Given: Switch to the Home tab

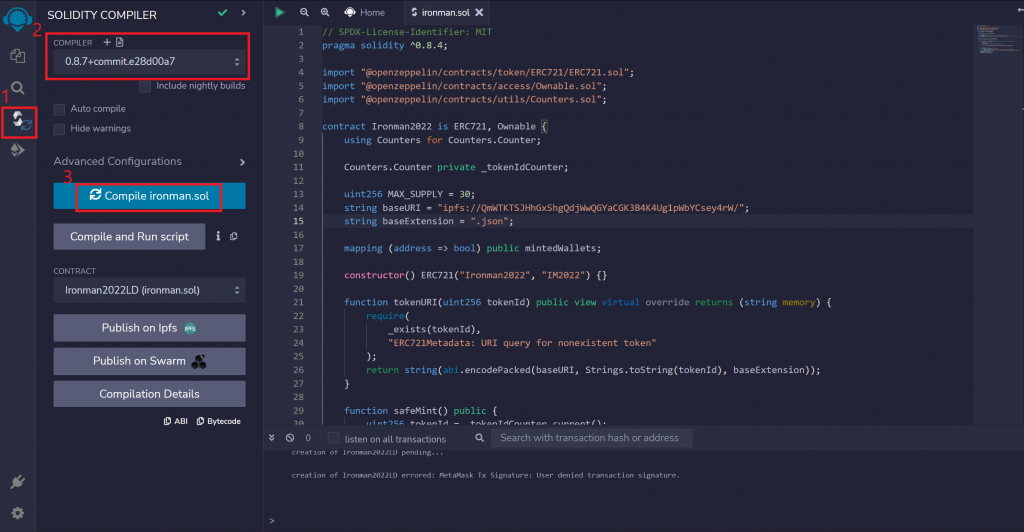Looking at the screenshot, I should click(365, 12).
